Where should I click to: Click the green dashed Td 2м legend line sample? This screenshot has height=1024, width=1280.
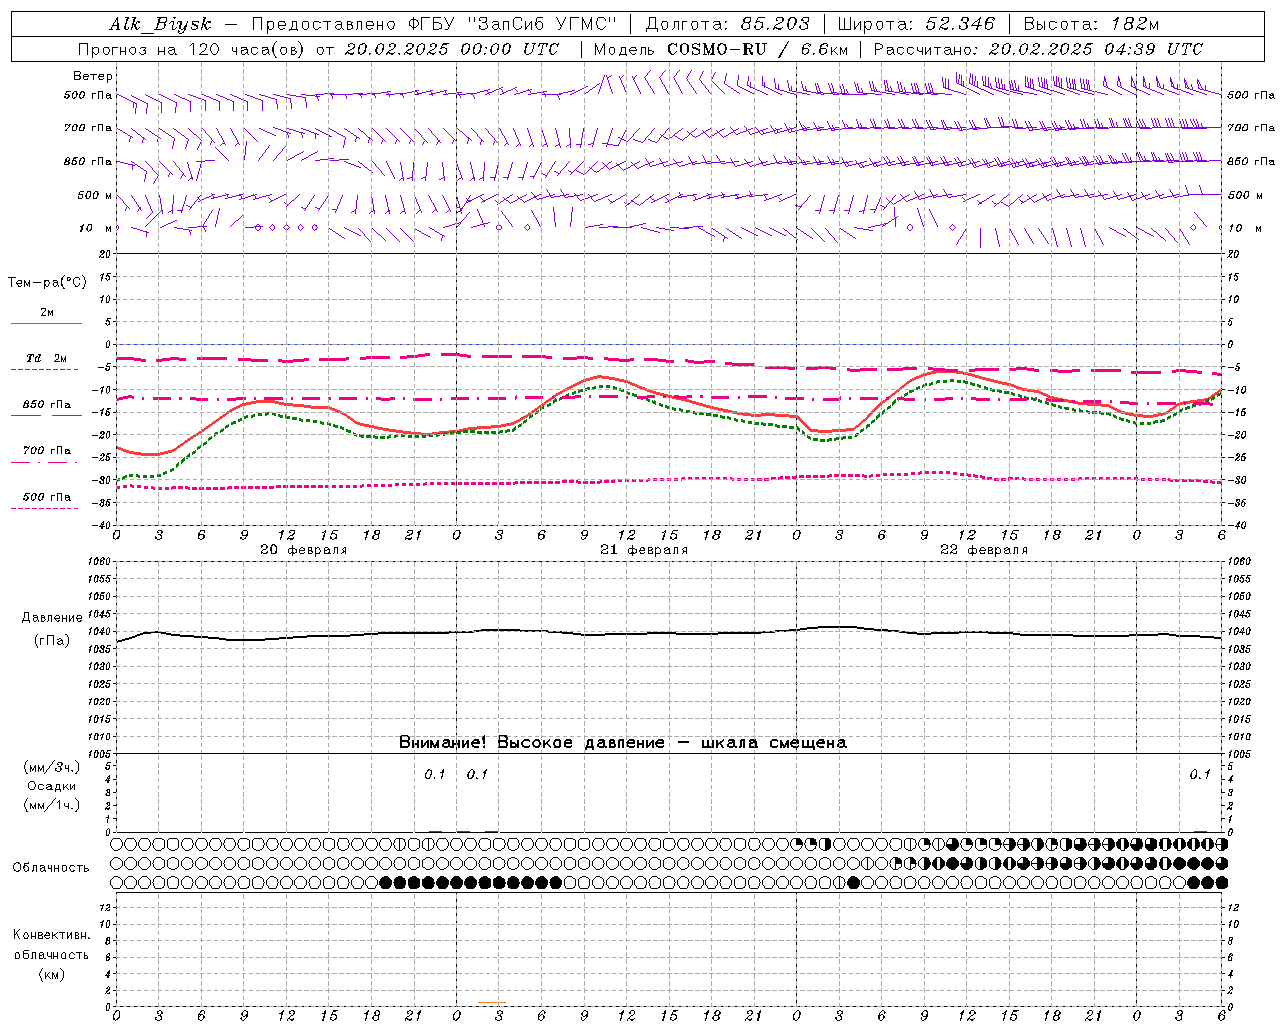[x=45, y=370]
